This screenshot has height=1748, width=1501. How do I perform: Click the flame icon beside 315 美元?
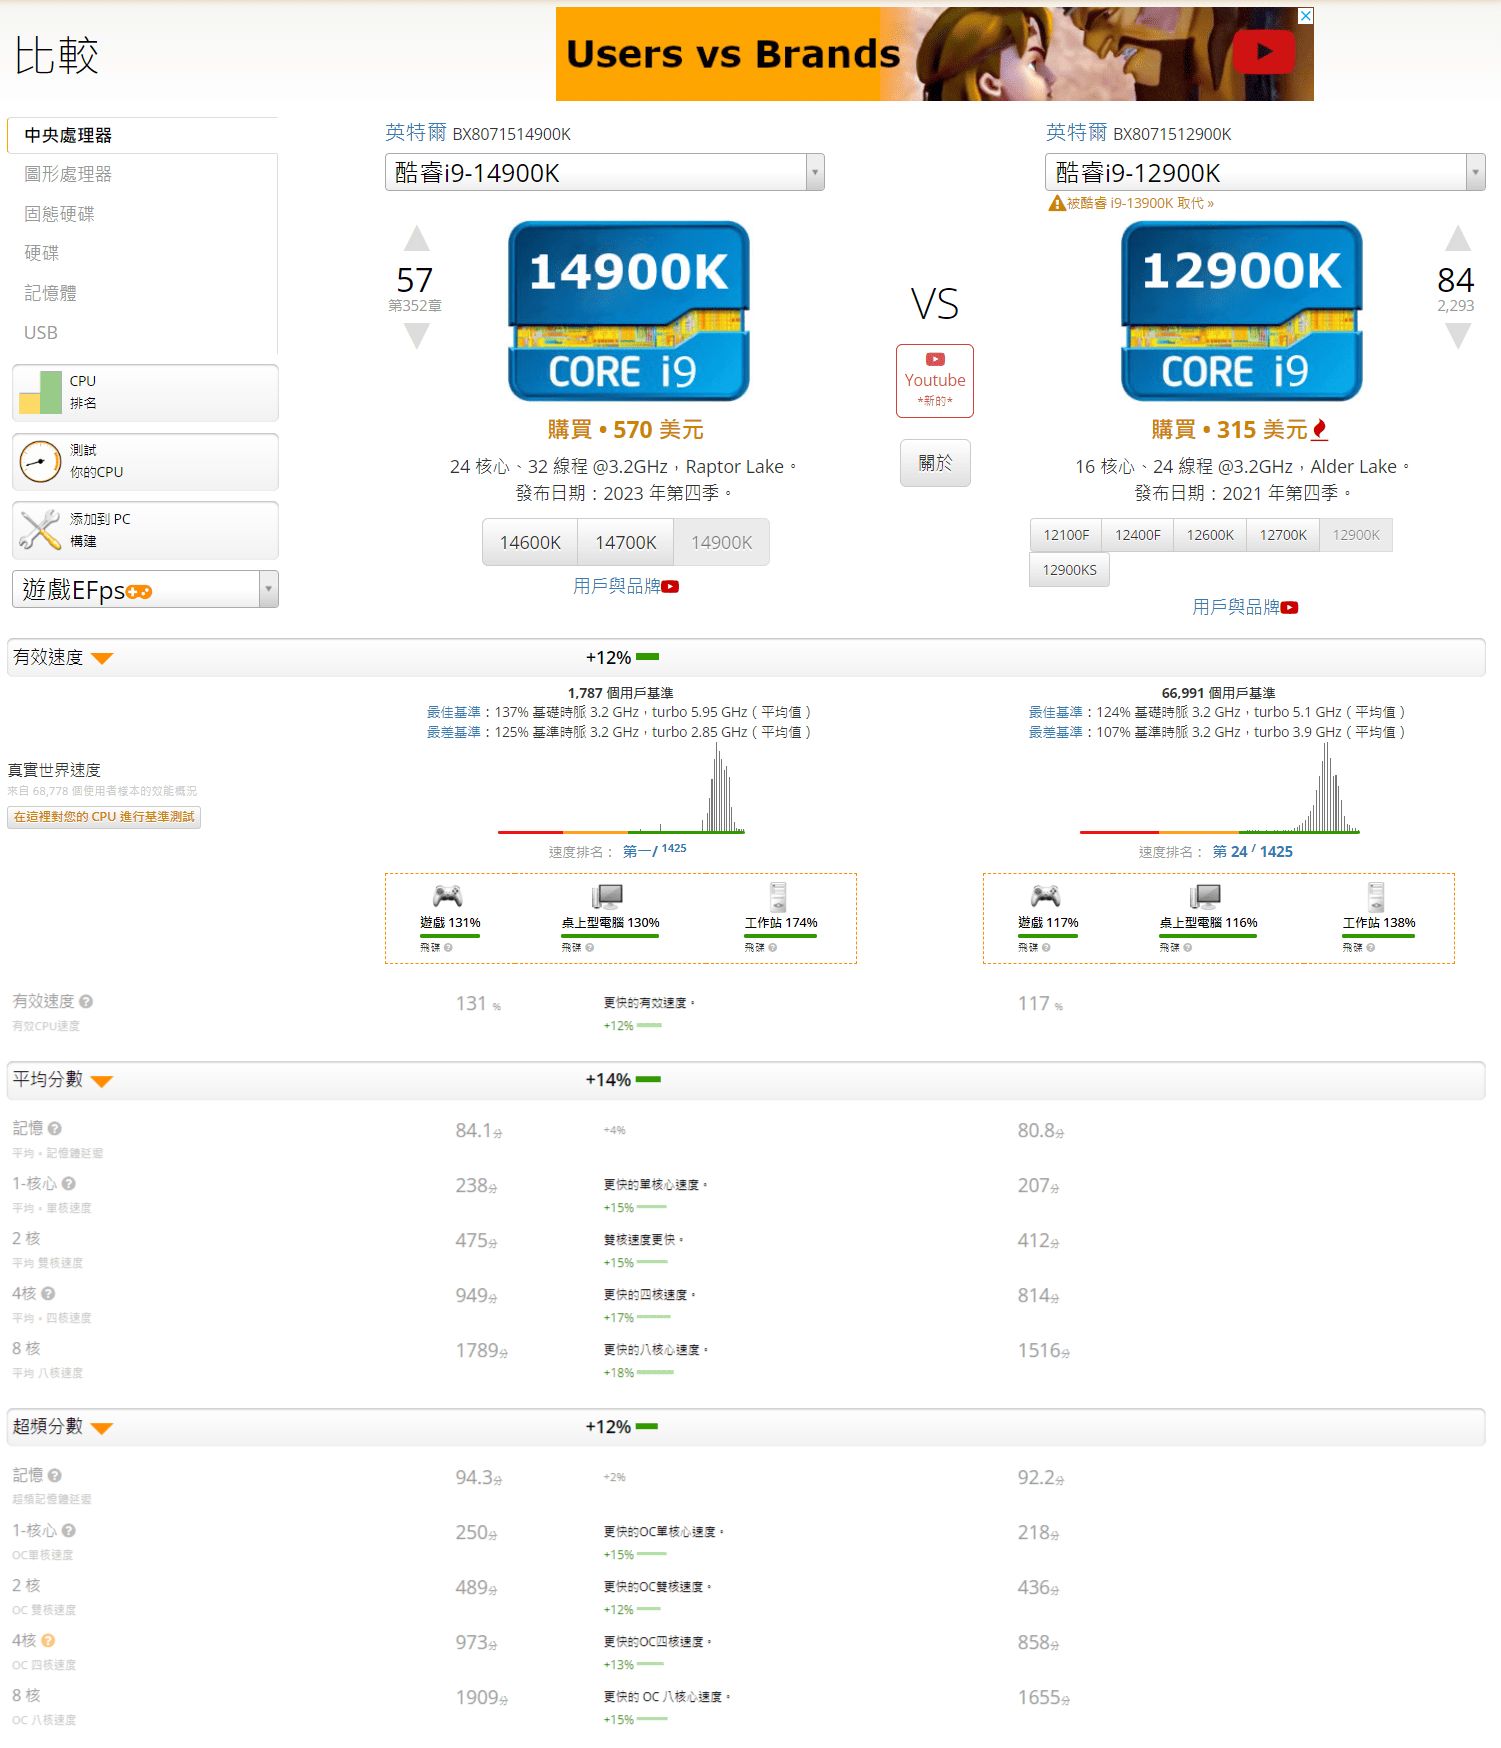pyautogui.click(x=1320, y=430)
